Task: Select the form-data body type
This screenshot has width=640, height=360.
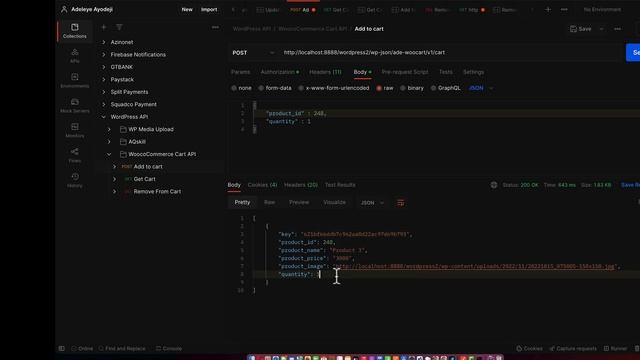Action: point(261,88)
